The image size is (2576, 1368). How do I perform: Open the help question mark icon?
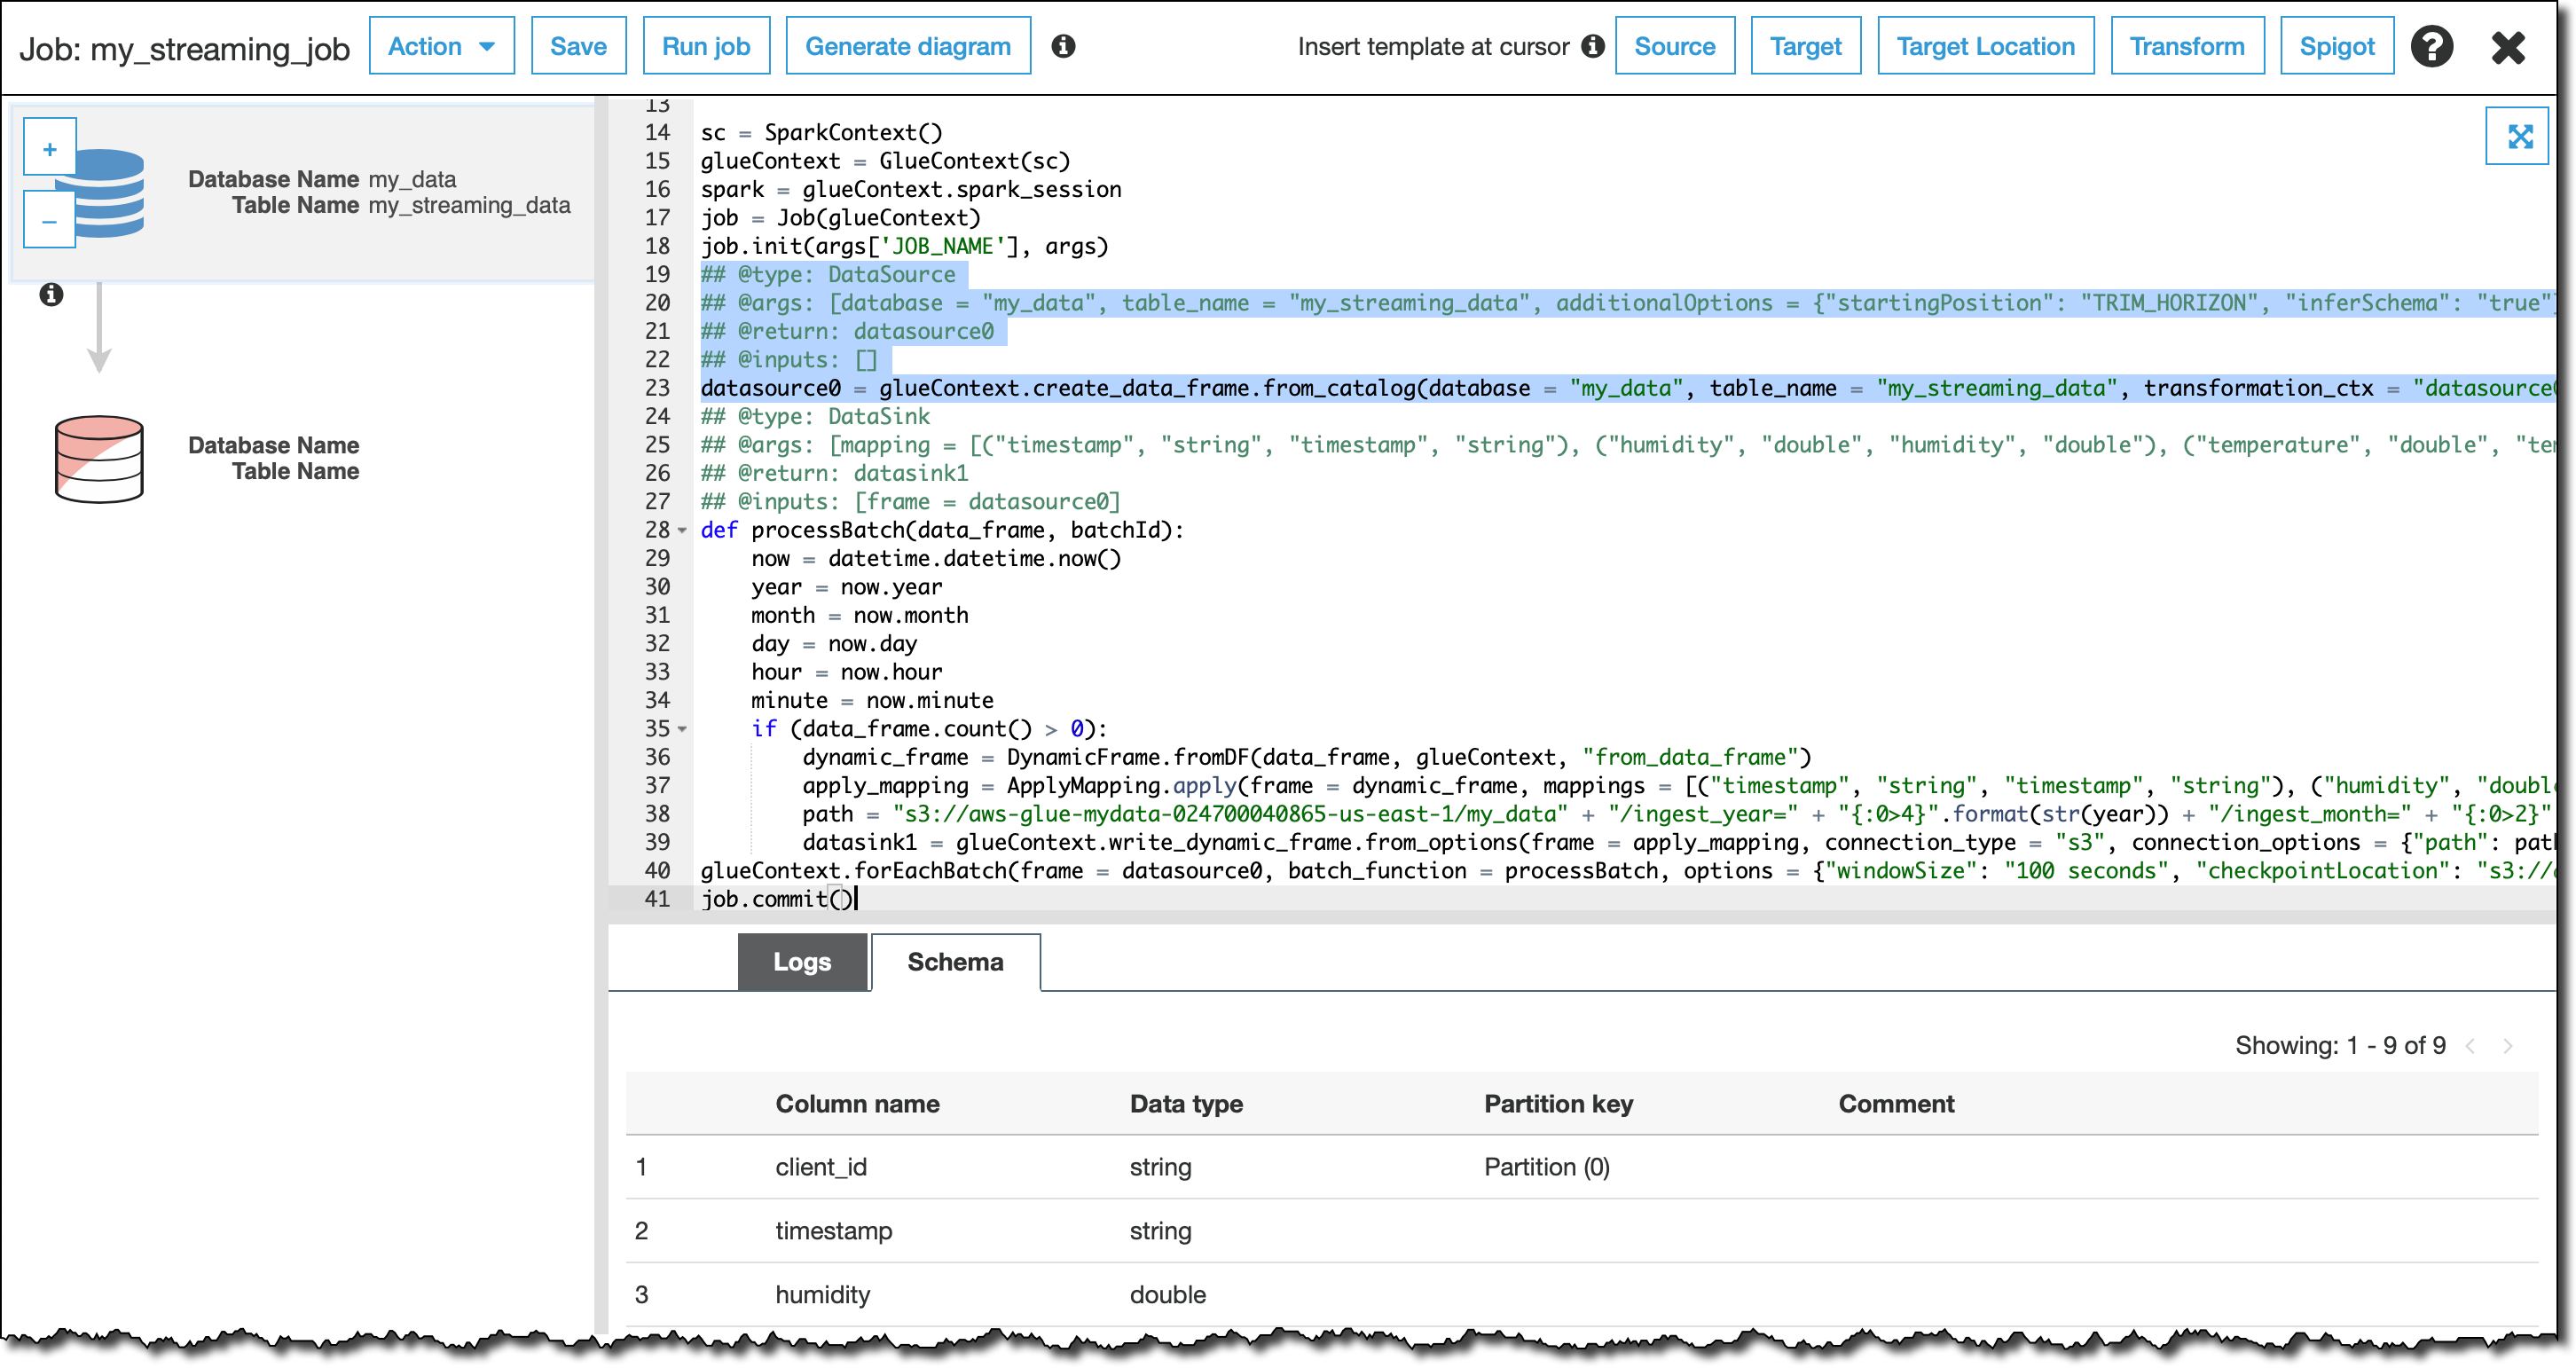pyautogui.click(x=2431, y=46)
